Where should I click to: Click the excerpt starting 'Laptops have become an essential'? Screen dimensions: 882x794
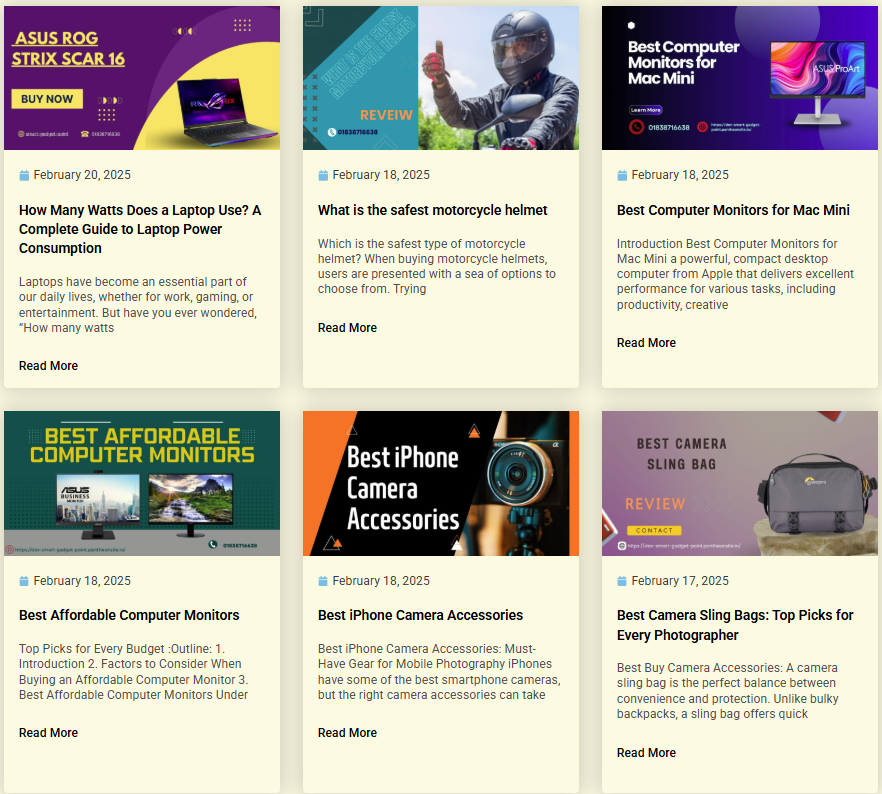pos(138,305)
